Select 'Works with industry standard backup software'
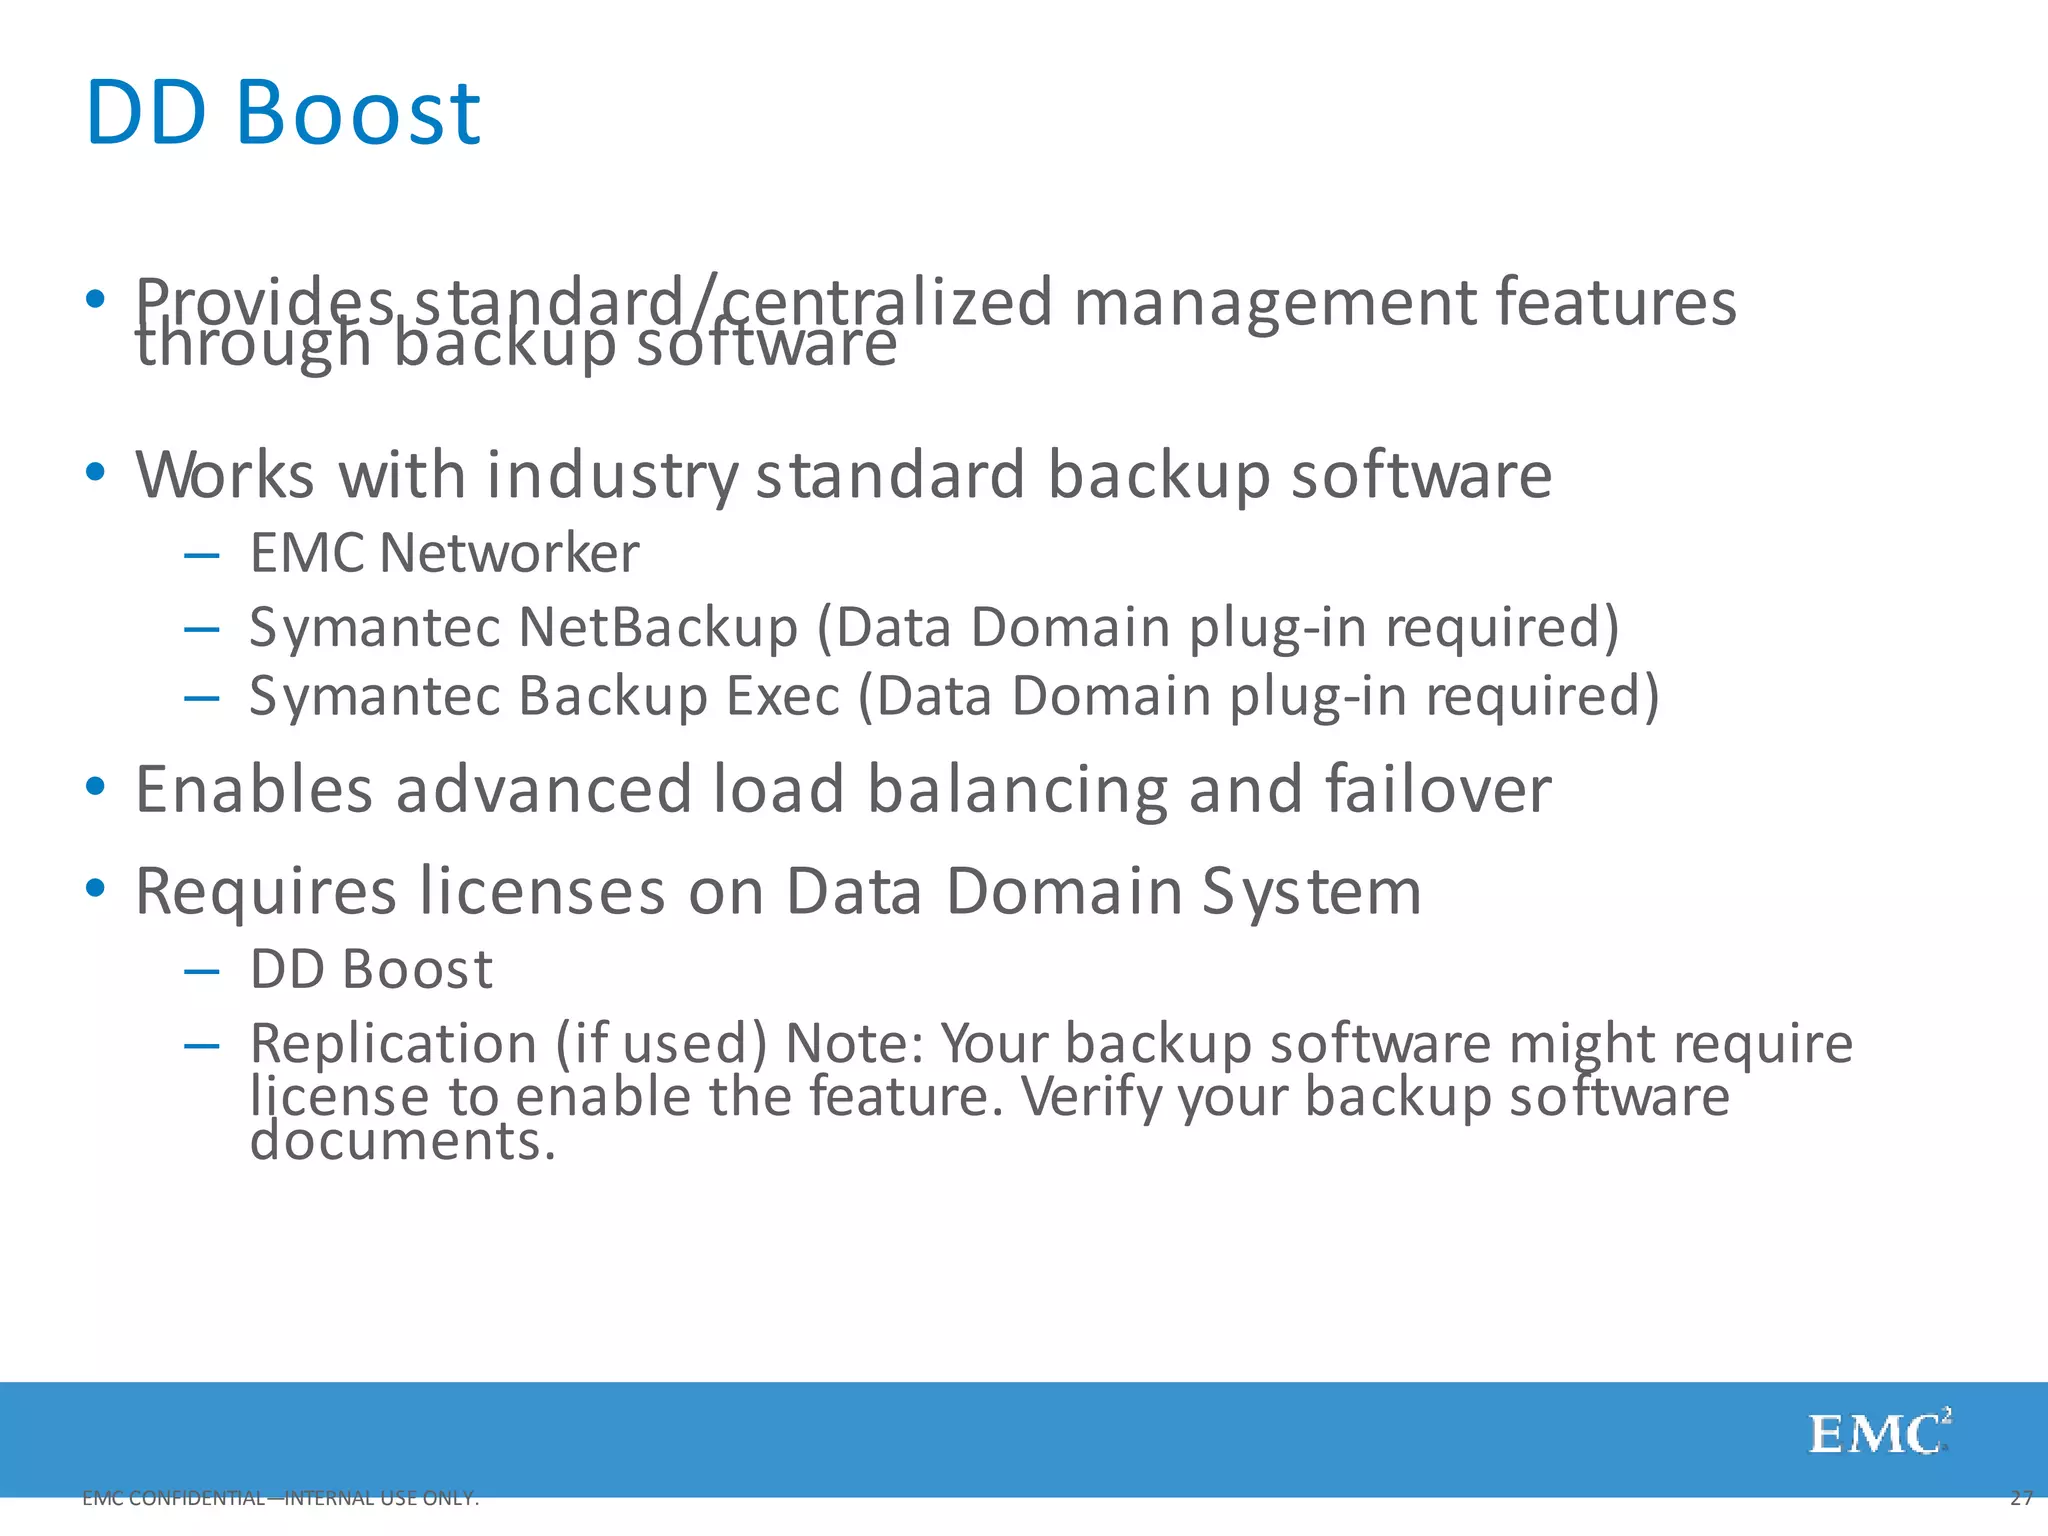This screenshot has width=2048, height=1536. click(x=843, y=476)
